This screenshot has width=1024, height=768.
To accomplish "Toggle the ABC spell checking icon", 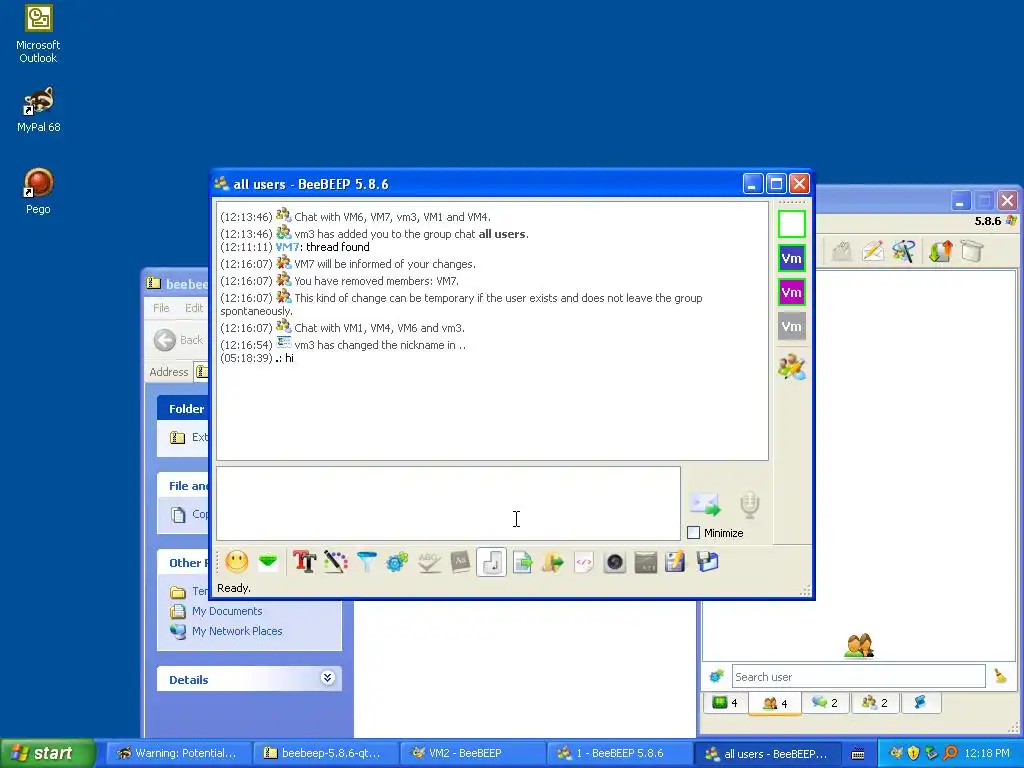I will [x=429, y=562].
